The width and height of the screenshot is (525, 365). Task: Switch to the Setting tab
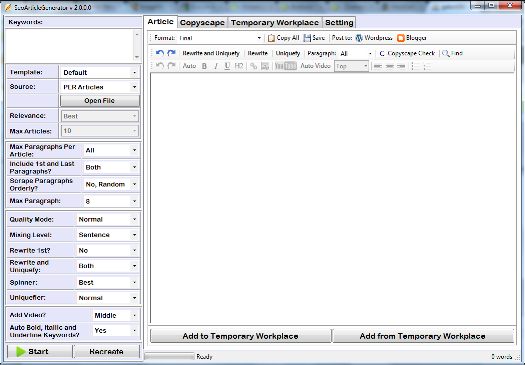[339, 22]
